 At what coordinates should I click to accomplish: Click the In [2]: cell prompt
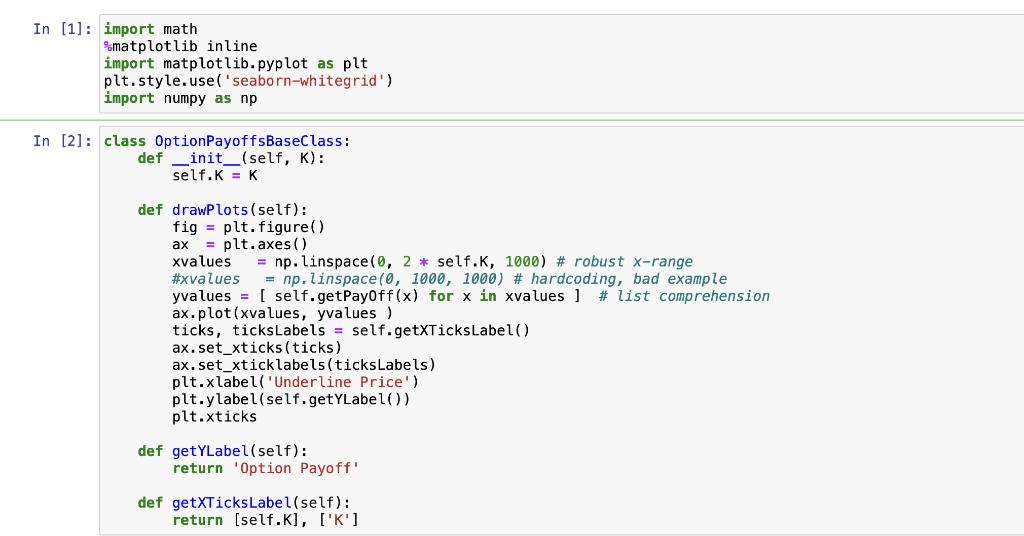point(63,141)
